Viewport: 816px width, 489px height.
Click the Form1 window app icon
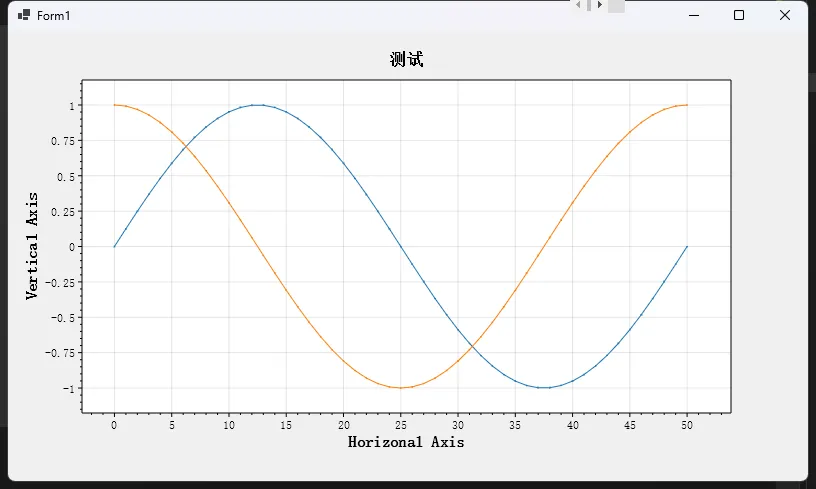coord(23,15)
